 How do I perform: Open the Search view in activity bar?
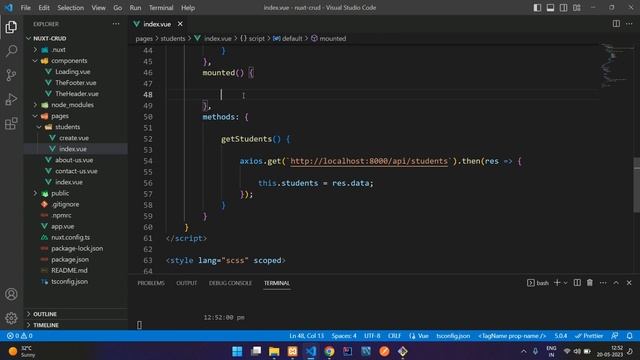[11, 51]
